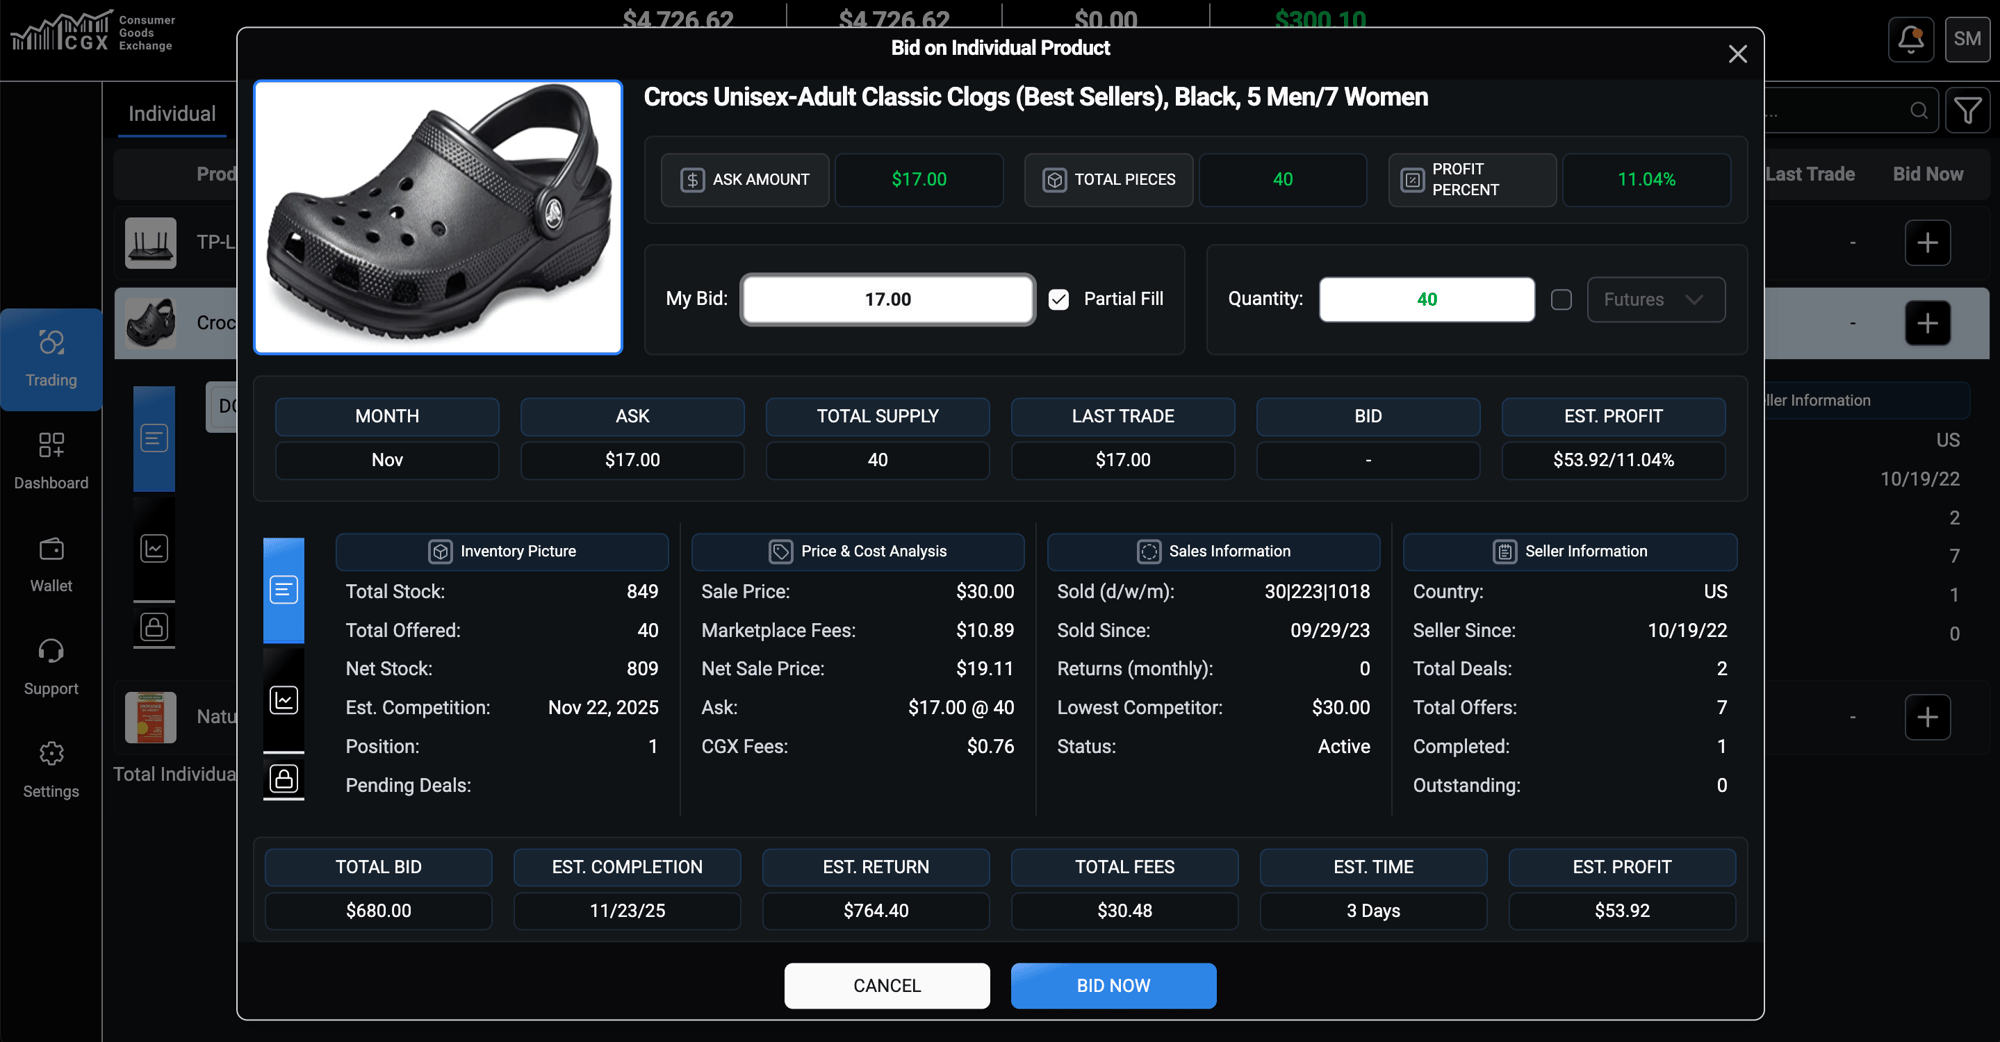Image resolution: width=2000 pixels, height=1042 pixels.
Task: Cancel the bid dialog
Action: point(887,985)
